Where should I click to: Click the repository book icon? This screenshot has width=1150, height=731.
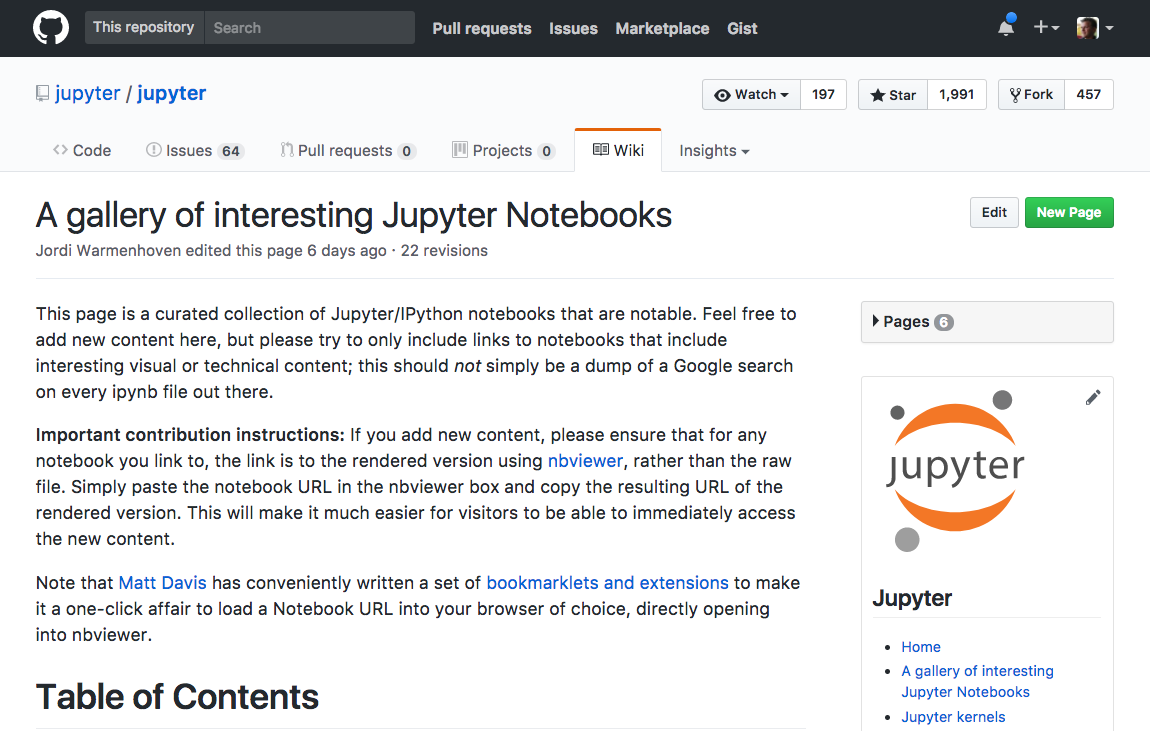tap(43, 94)
